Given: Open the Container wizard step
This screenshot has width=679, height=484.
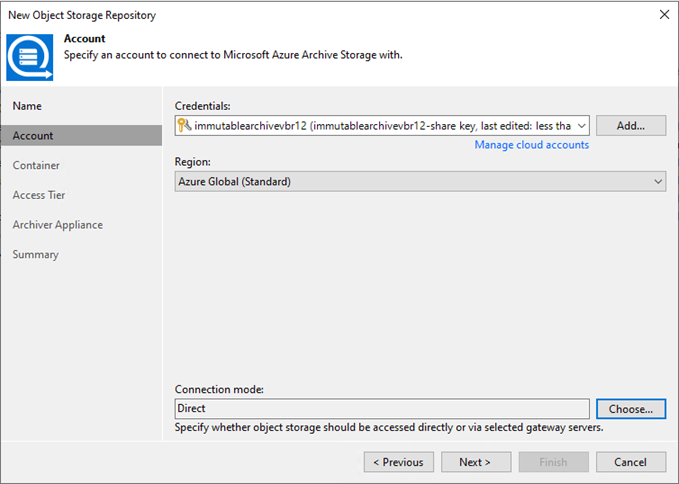Looking at the screenshot, I should pyautogui.click(x=36, y=165).
